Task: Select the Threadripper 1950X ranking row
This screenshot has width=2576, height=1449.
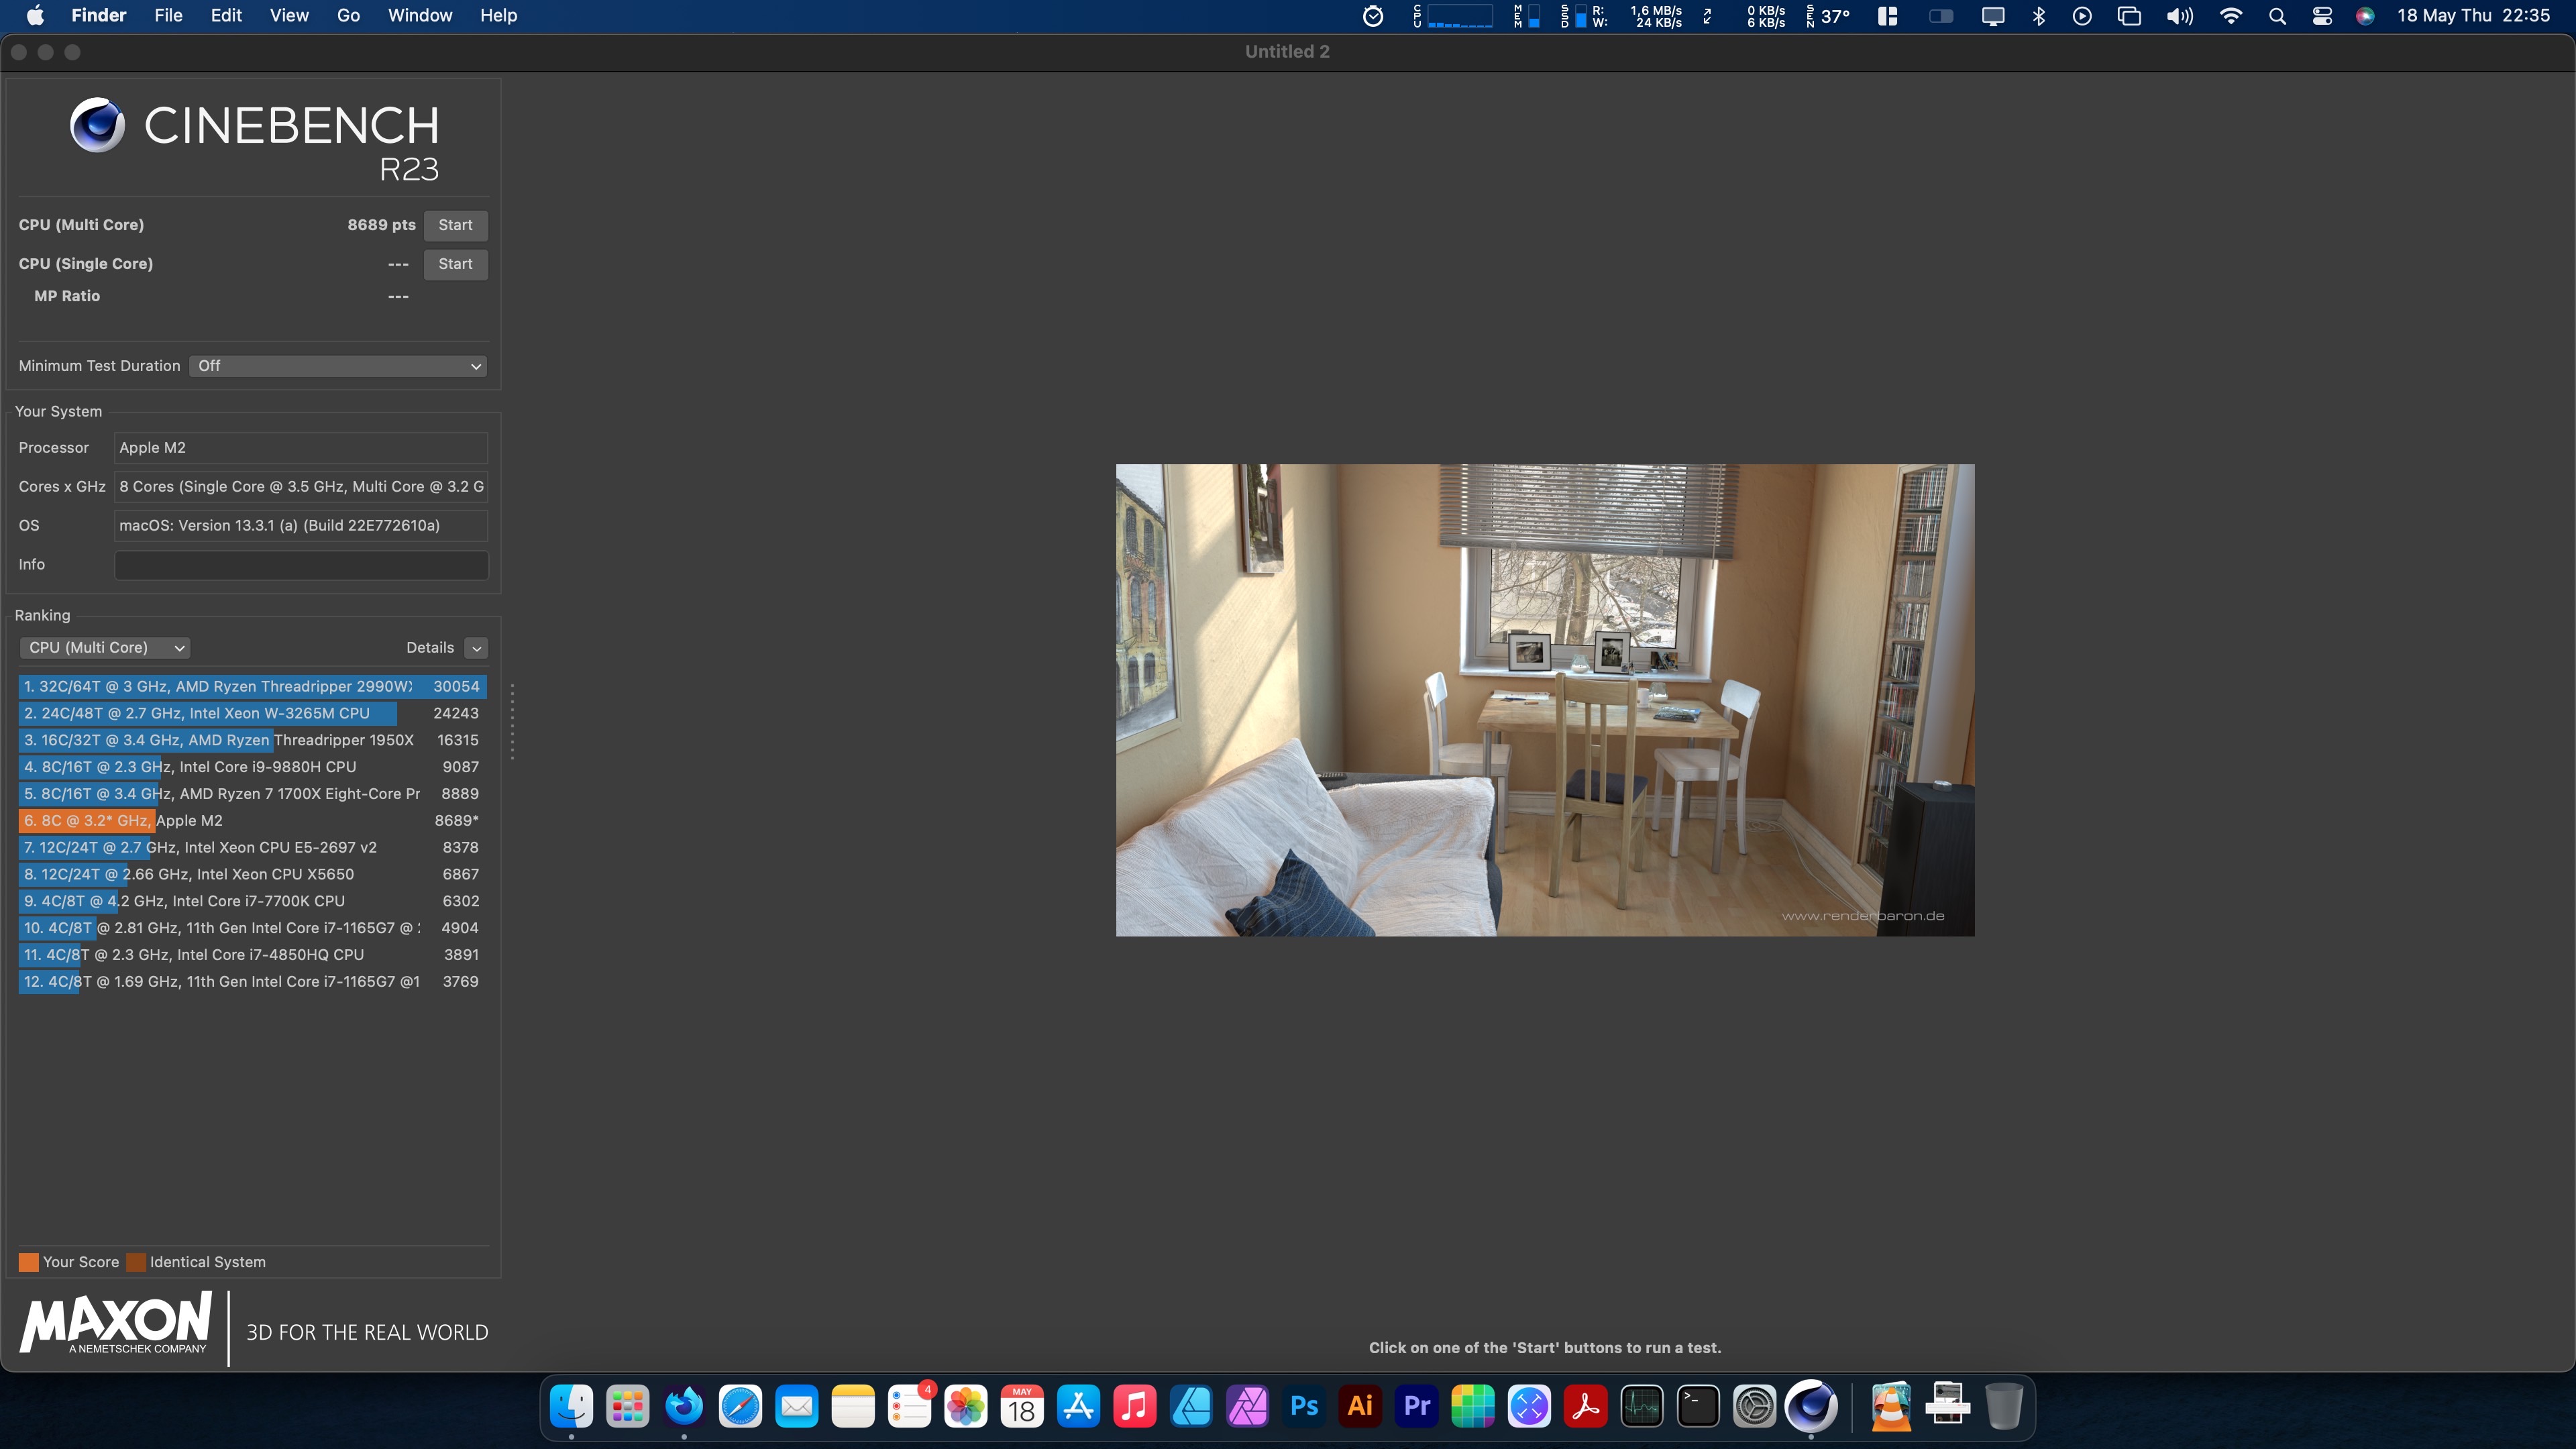Action: coord(252,741)
